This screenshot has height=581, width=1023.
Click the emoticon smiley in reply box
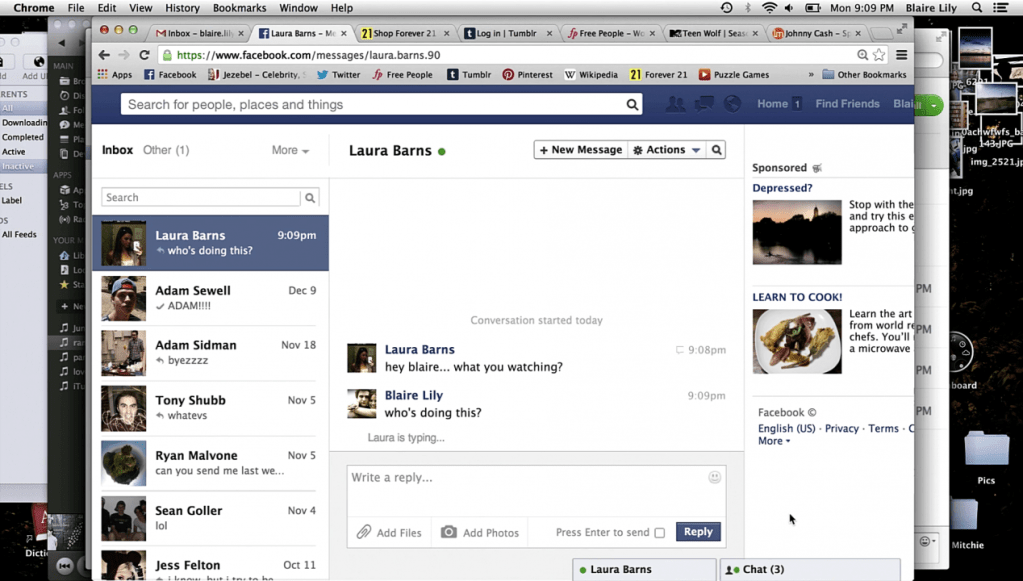pyautogui.click(x=714, y=478)
